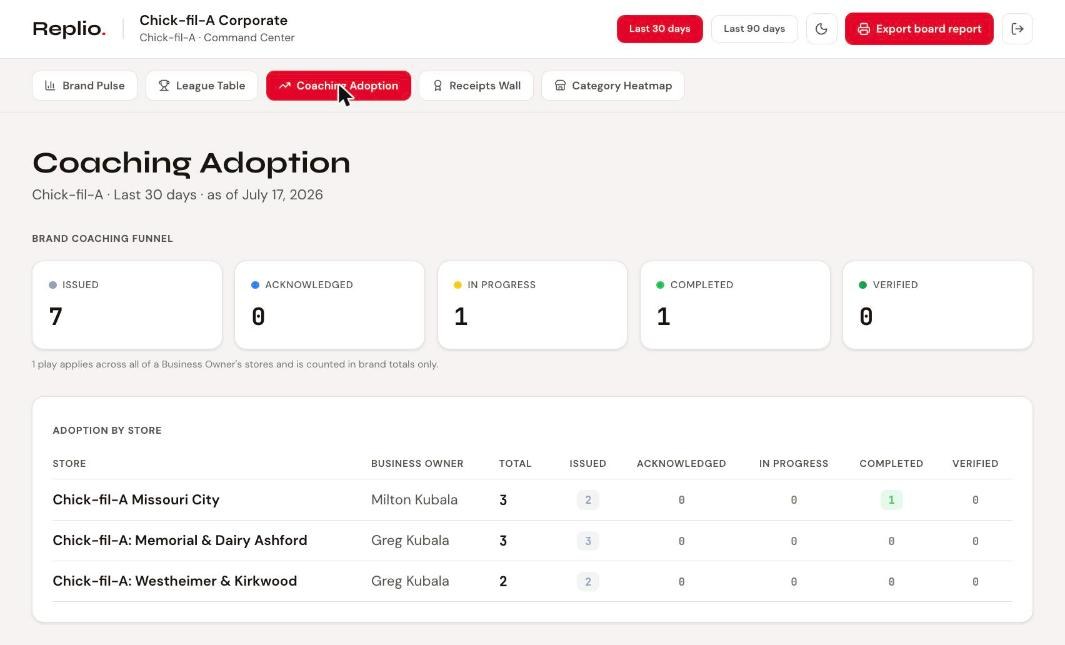The width and height of the screenshot is (1065, 645).
Task: Click the bar chart icon on Brand Pulse
Action: tap(50, 86)
